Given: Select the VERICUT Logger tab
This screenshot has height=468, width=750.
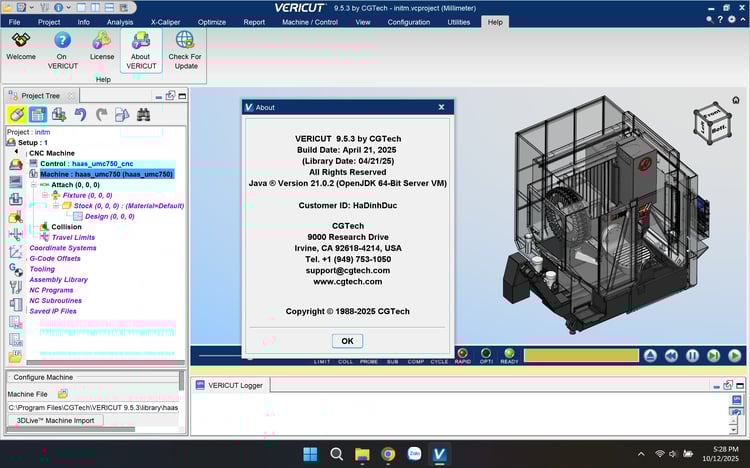Looking at the screenshot, I should (230, 385).
